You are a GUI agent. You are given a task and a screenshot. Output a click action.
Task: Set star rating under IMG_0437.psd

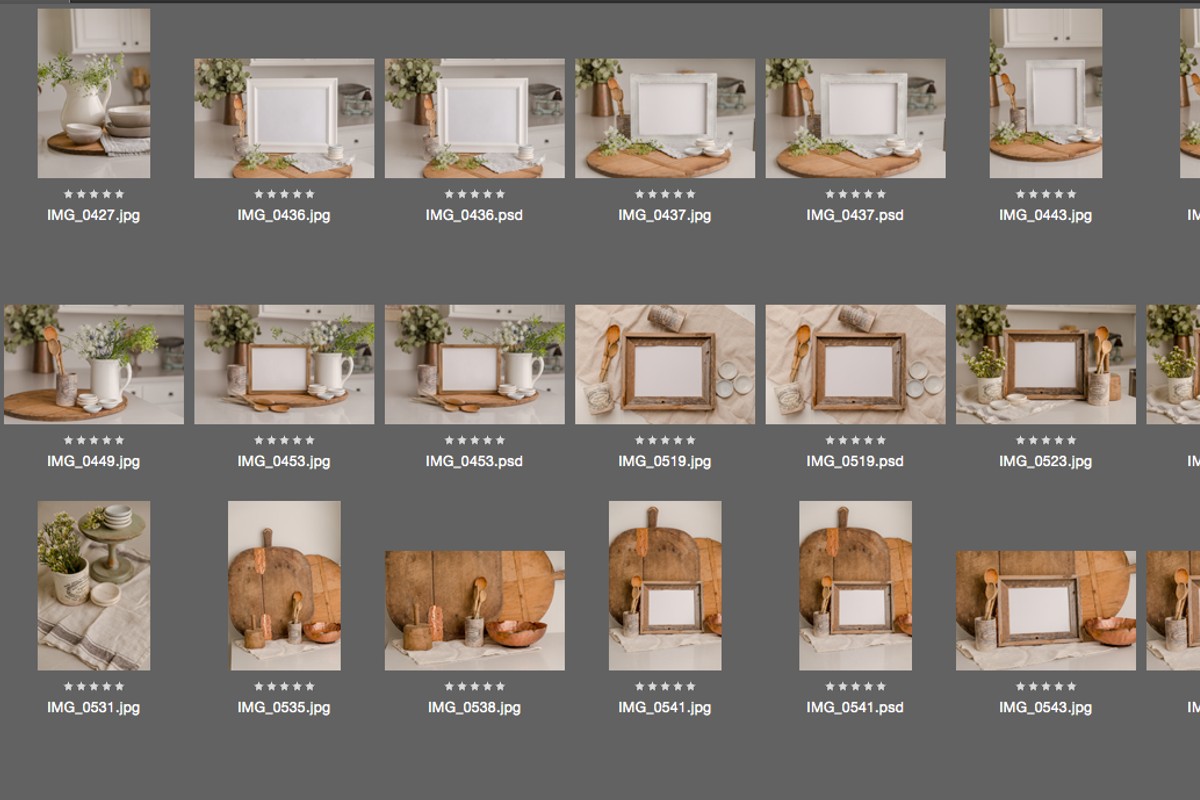pyautogui.click(x=855, y=194)
